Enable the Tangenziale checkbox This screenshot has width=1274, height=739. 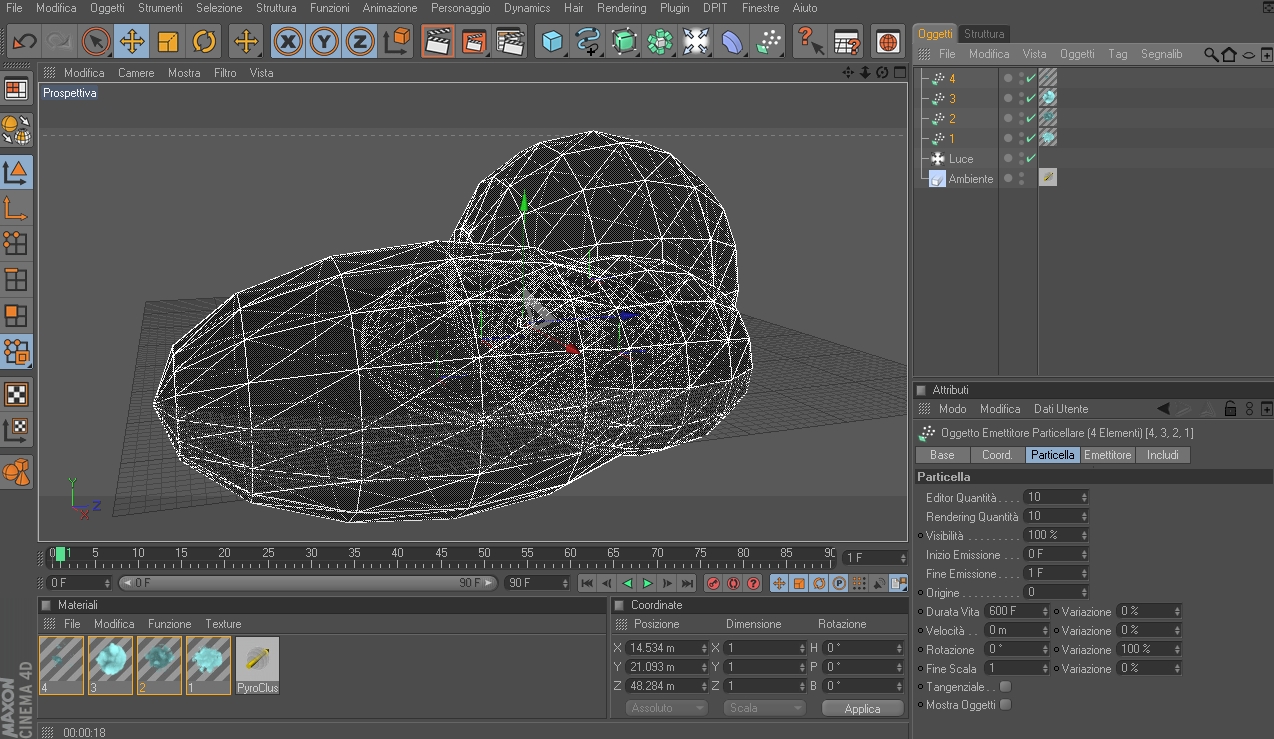1005,686
